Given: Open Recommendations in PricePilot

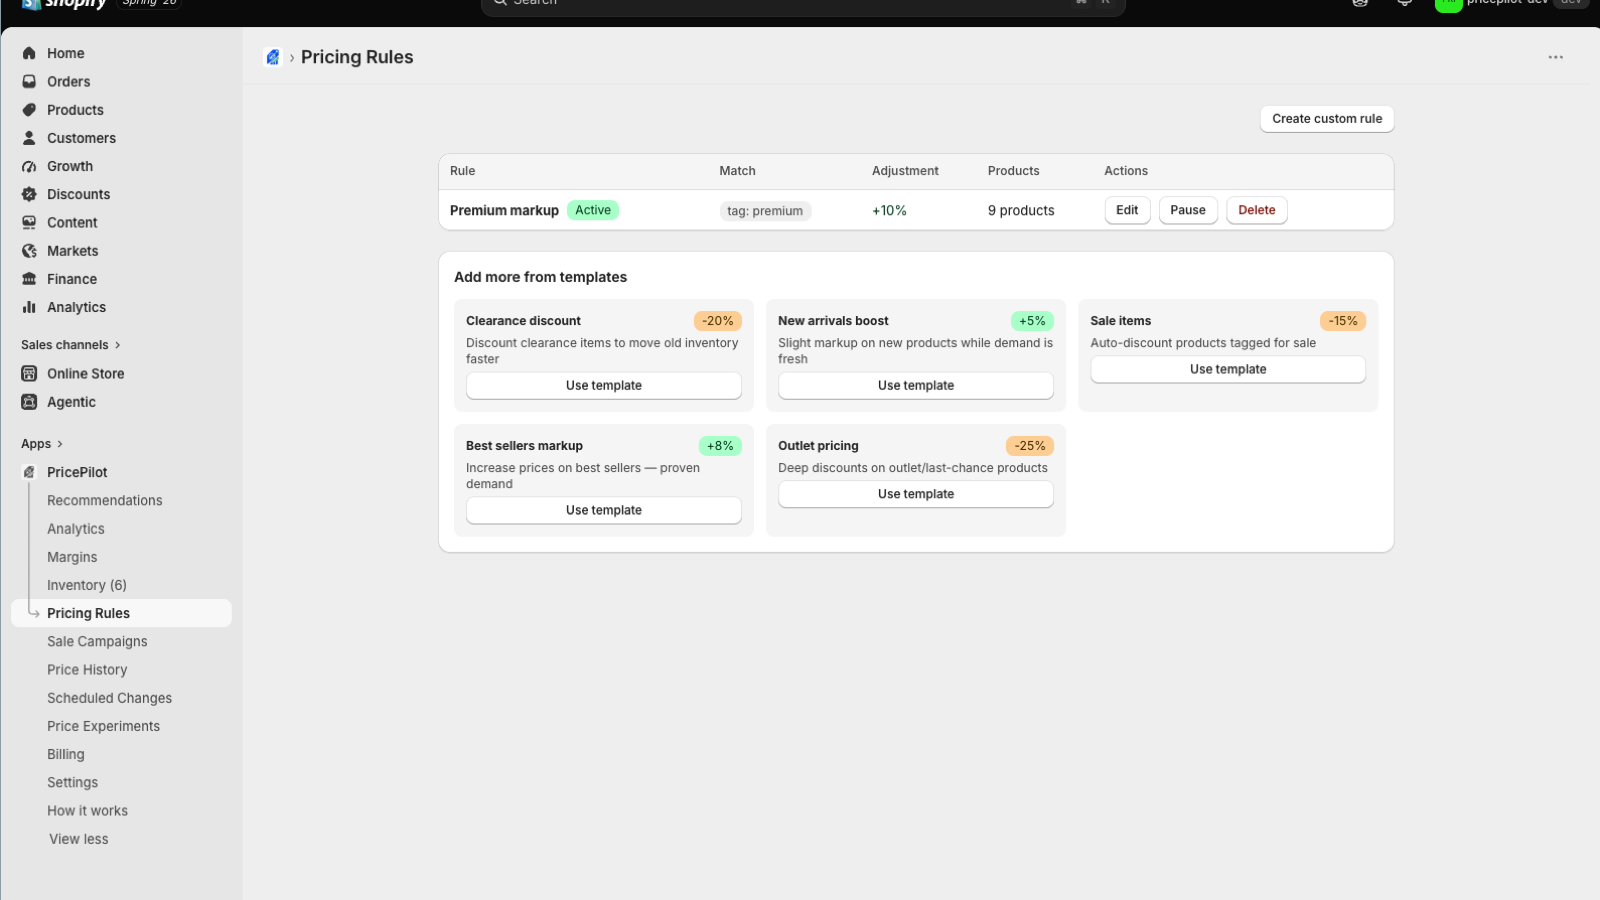Looking at the screenshot, I should (x=104, y=500).
